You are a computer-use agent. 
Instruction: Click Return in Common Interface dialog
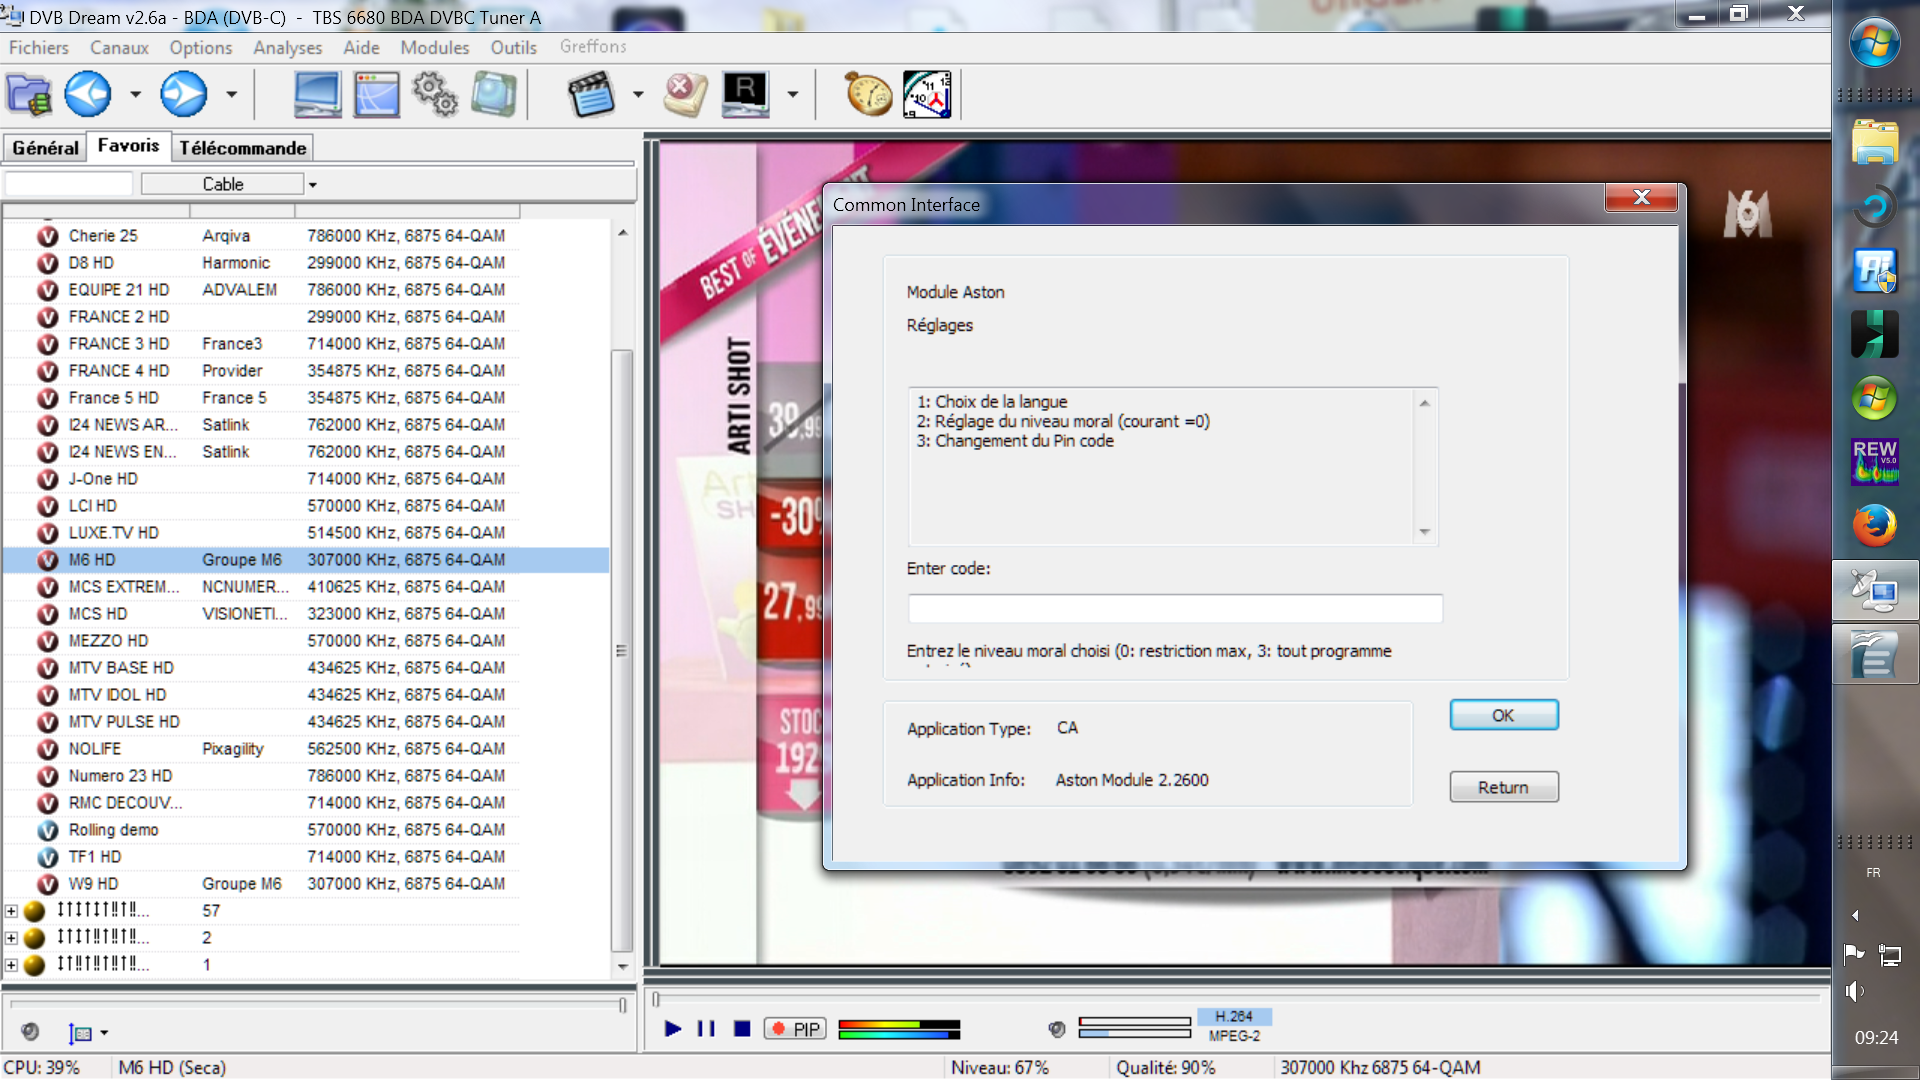pyautogui.click(x=1503, y=787)
